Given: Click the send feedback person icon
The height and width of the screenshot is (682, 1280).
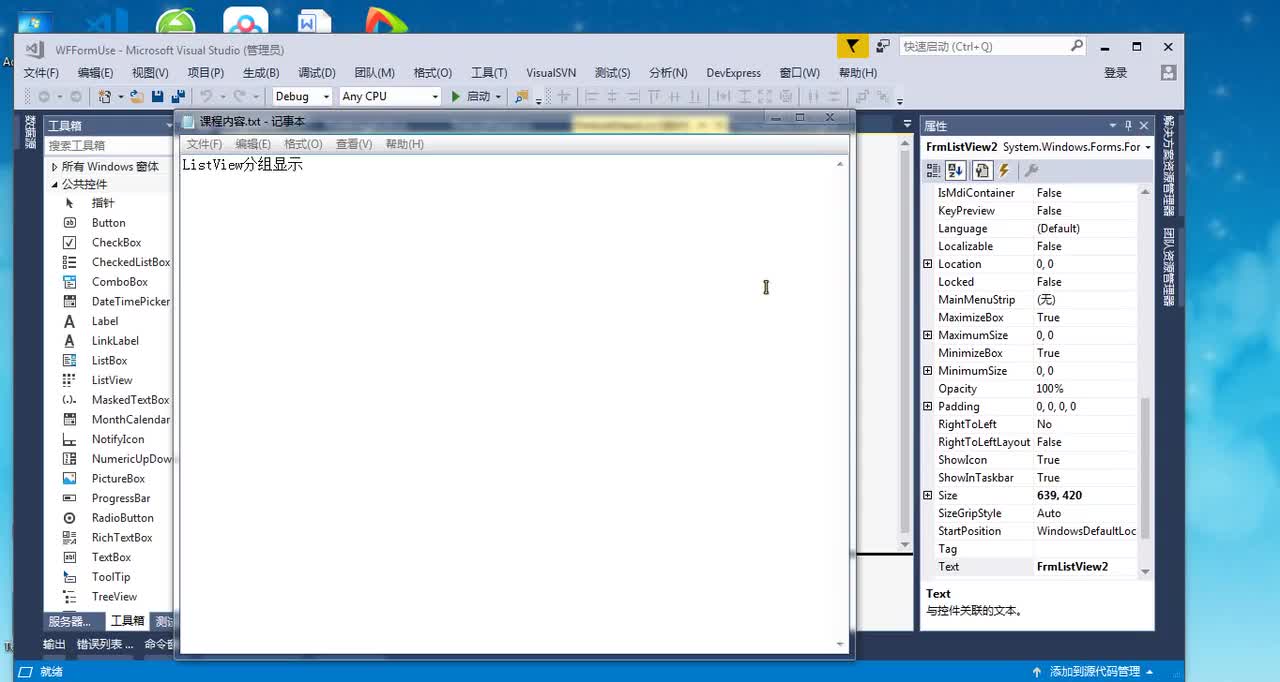Looking at the screenshot, I should (882, 46).
